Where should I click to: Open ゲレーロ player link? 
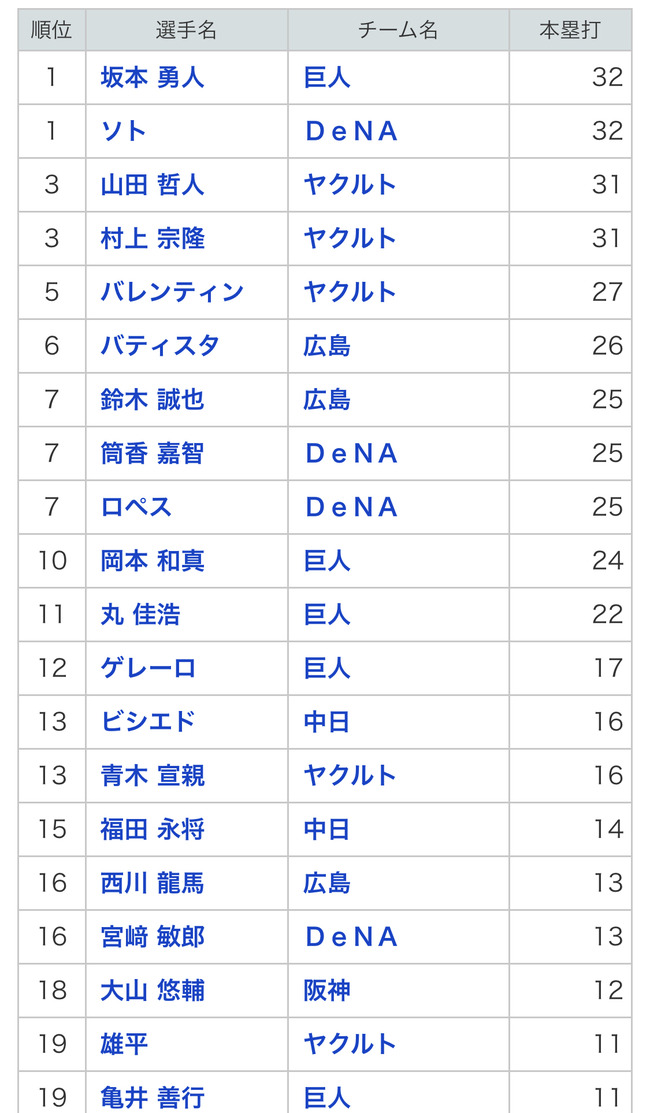click(148, 668)
